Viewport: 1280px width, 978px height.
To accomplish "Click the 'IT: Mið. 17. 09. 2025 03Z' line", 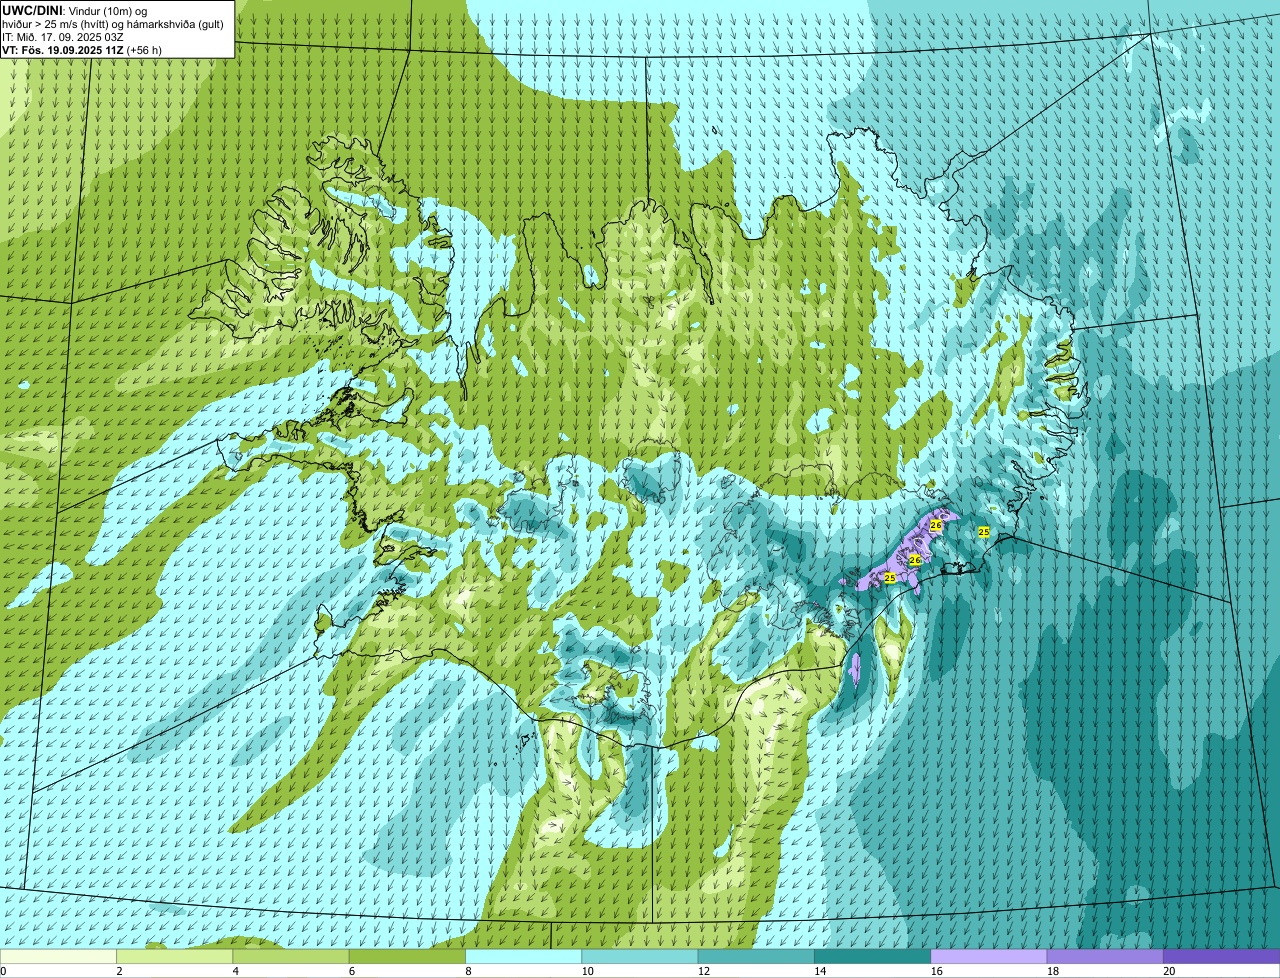I will click(x=63, y=36).
